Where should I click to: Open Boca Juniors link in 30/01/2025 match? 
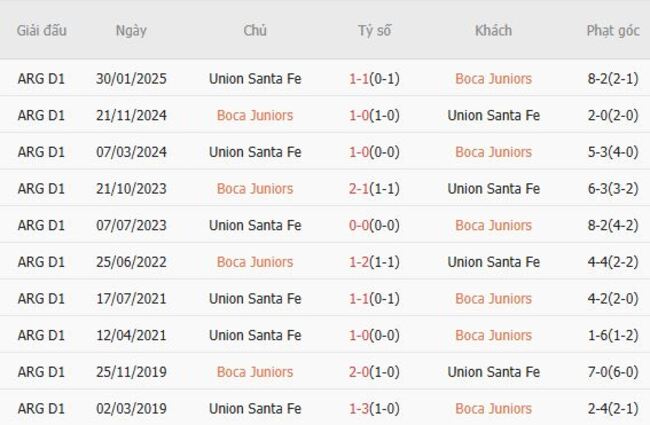click(493, 79)
